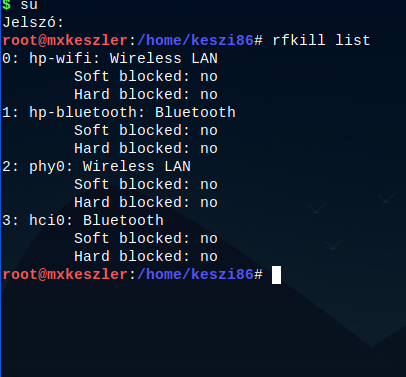Click the 'rfkill list' command text
The image size is (406, 377).
(x=321, y=40)
